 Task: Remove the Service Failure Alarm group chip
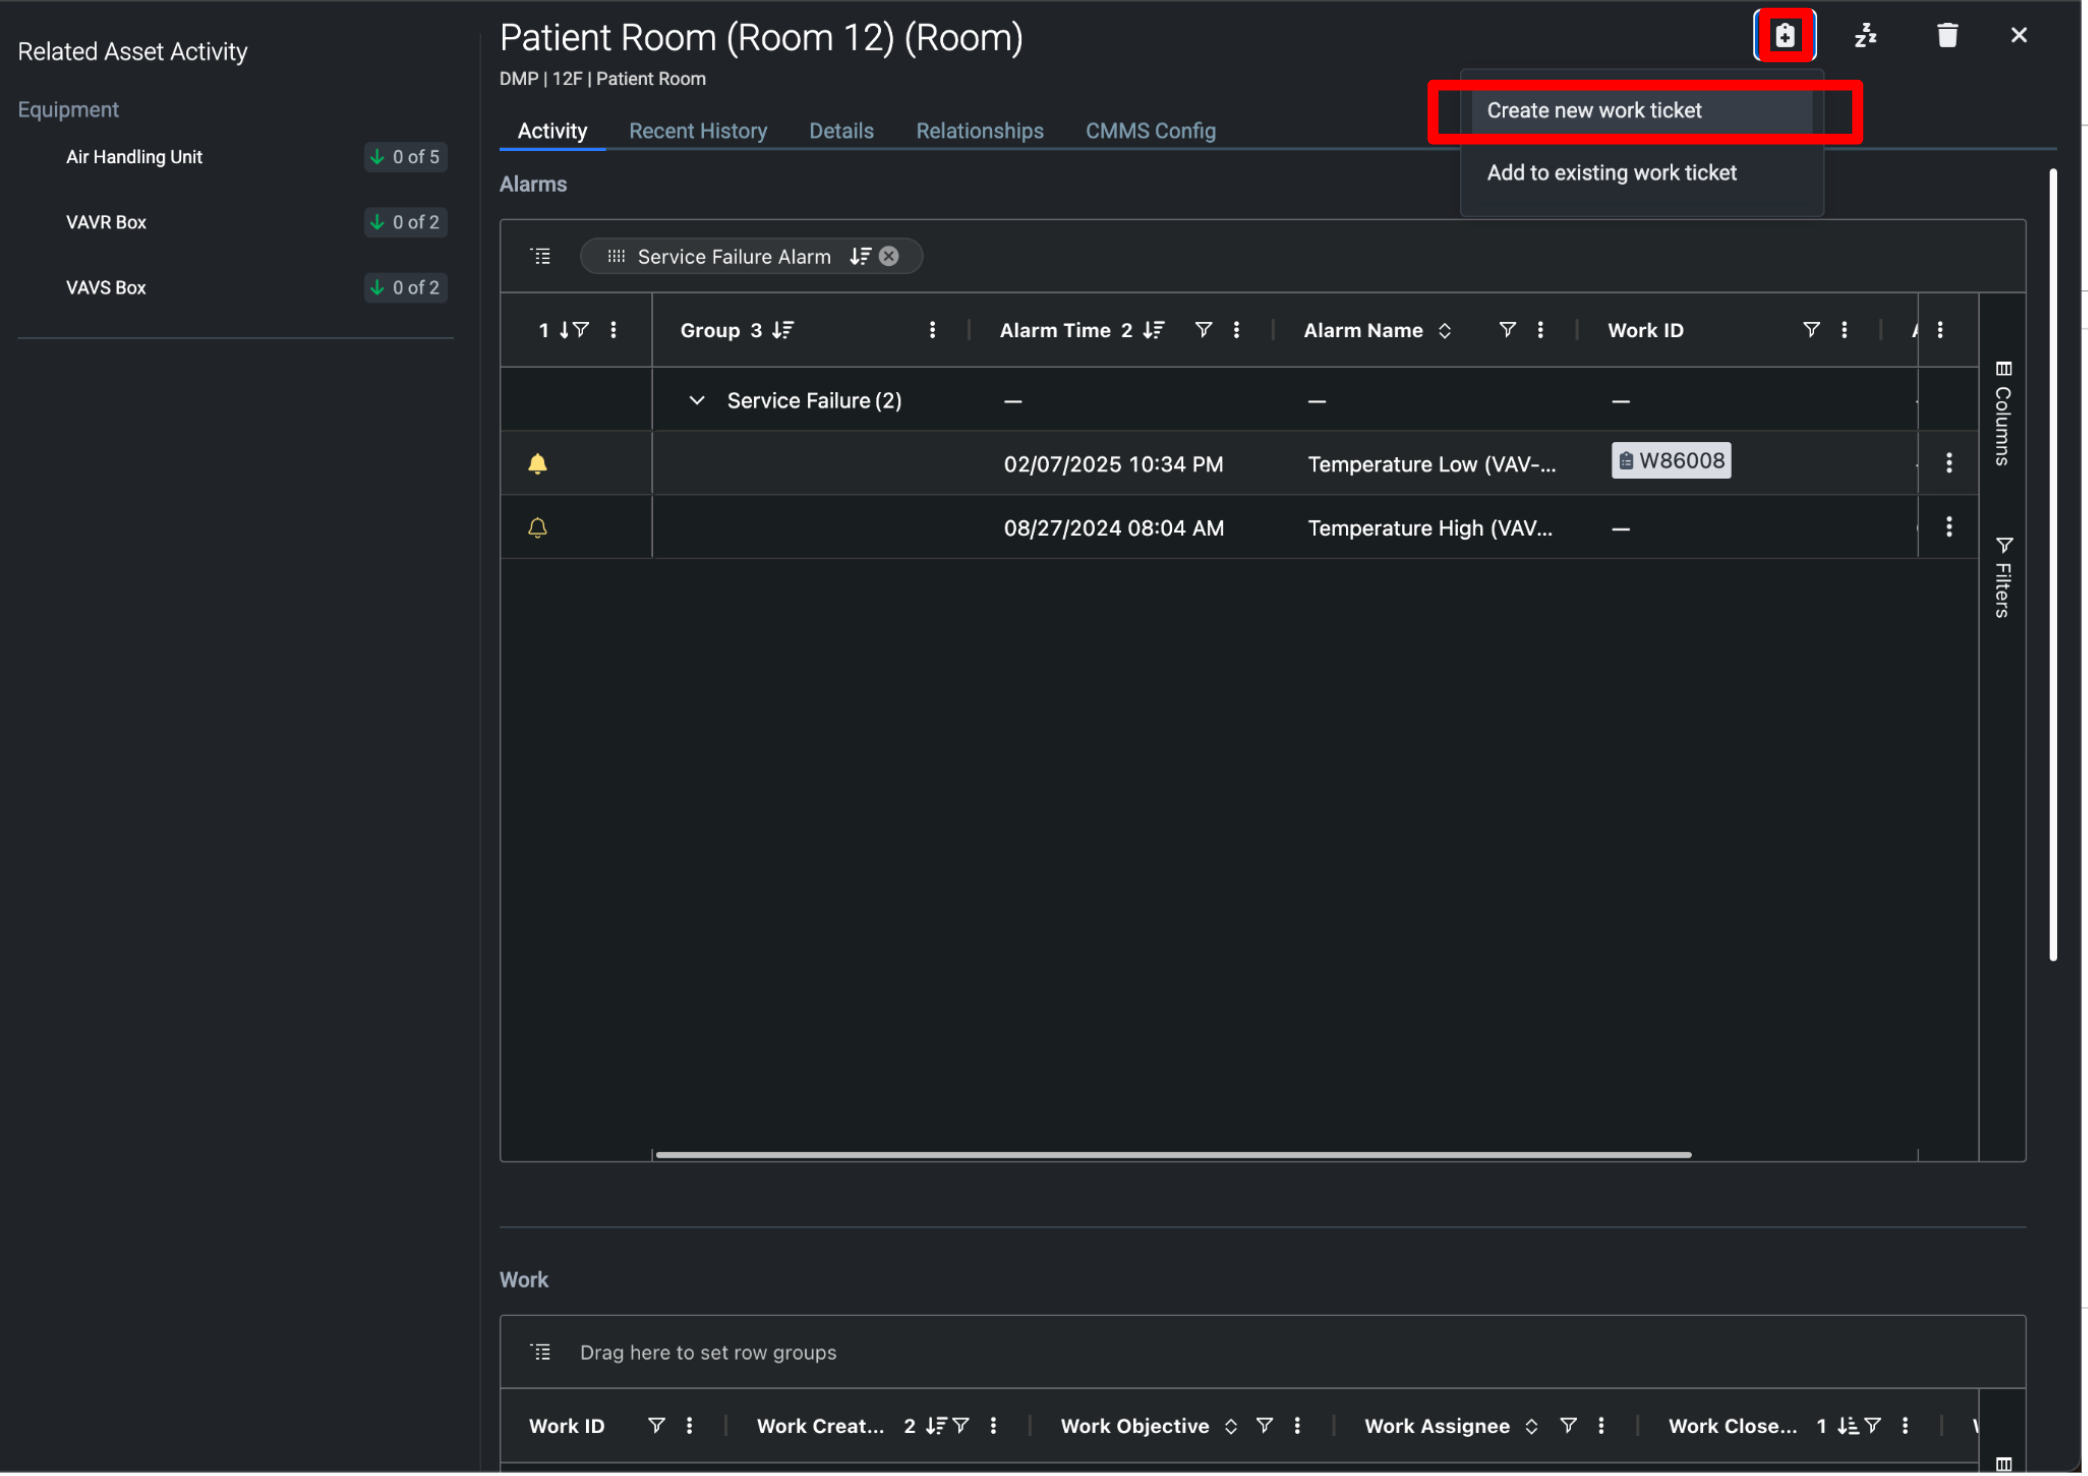(889, 256)
